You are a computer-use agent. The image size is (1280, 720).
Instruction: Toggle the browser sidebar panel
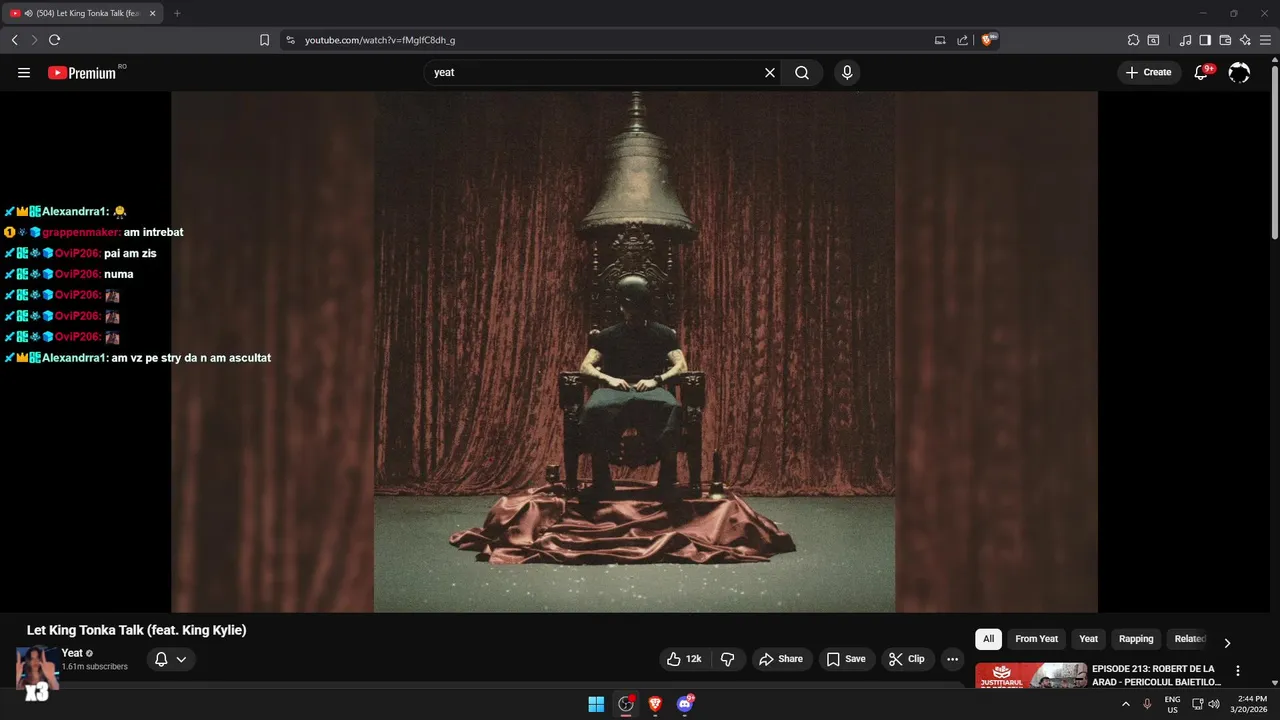pyautogui.click(x=1205, y=40)
